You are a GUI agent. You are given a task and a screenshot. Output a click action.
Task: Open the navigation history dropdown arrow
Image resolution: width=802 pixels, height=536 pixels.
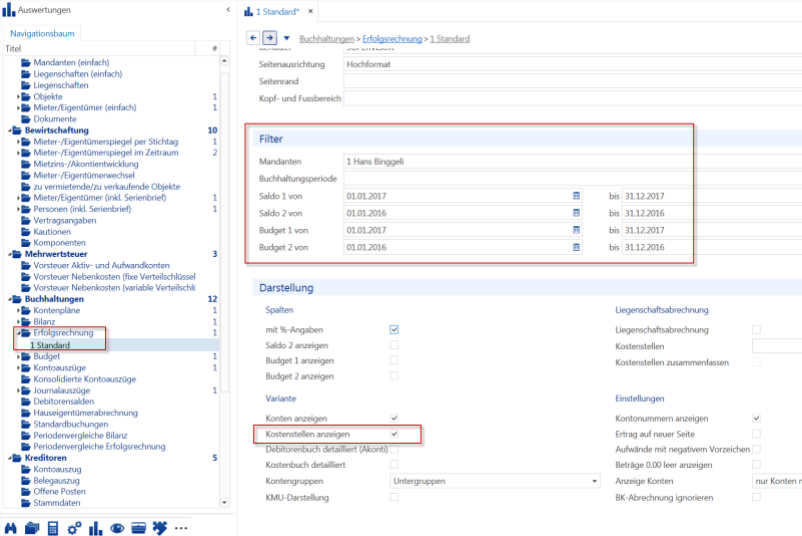(x=286, y=38)
